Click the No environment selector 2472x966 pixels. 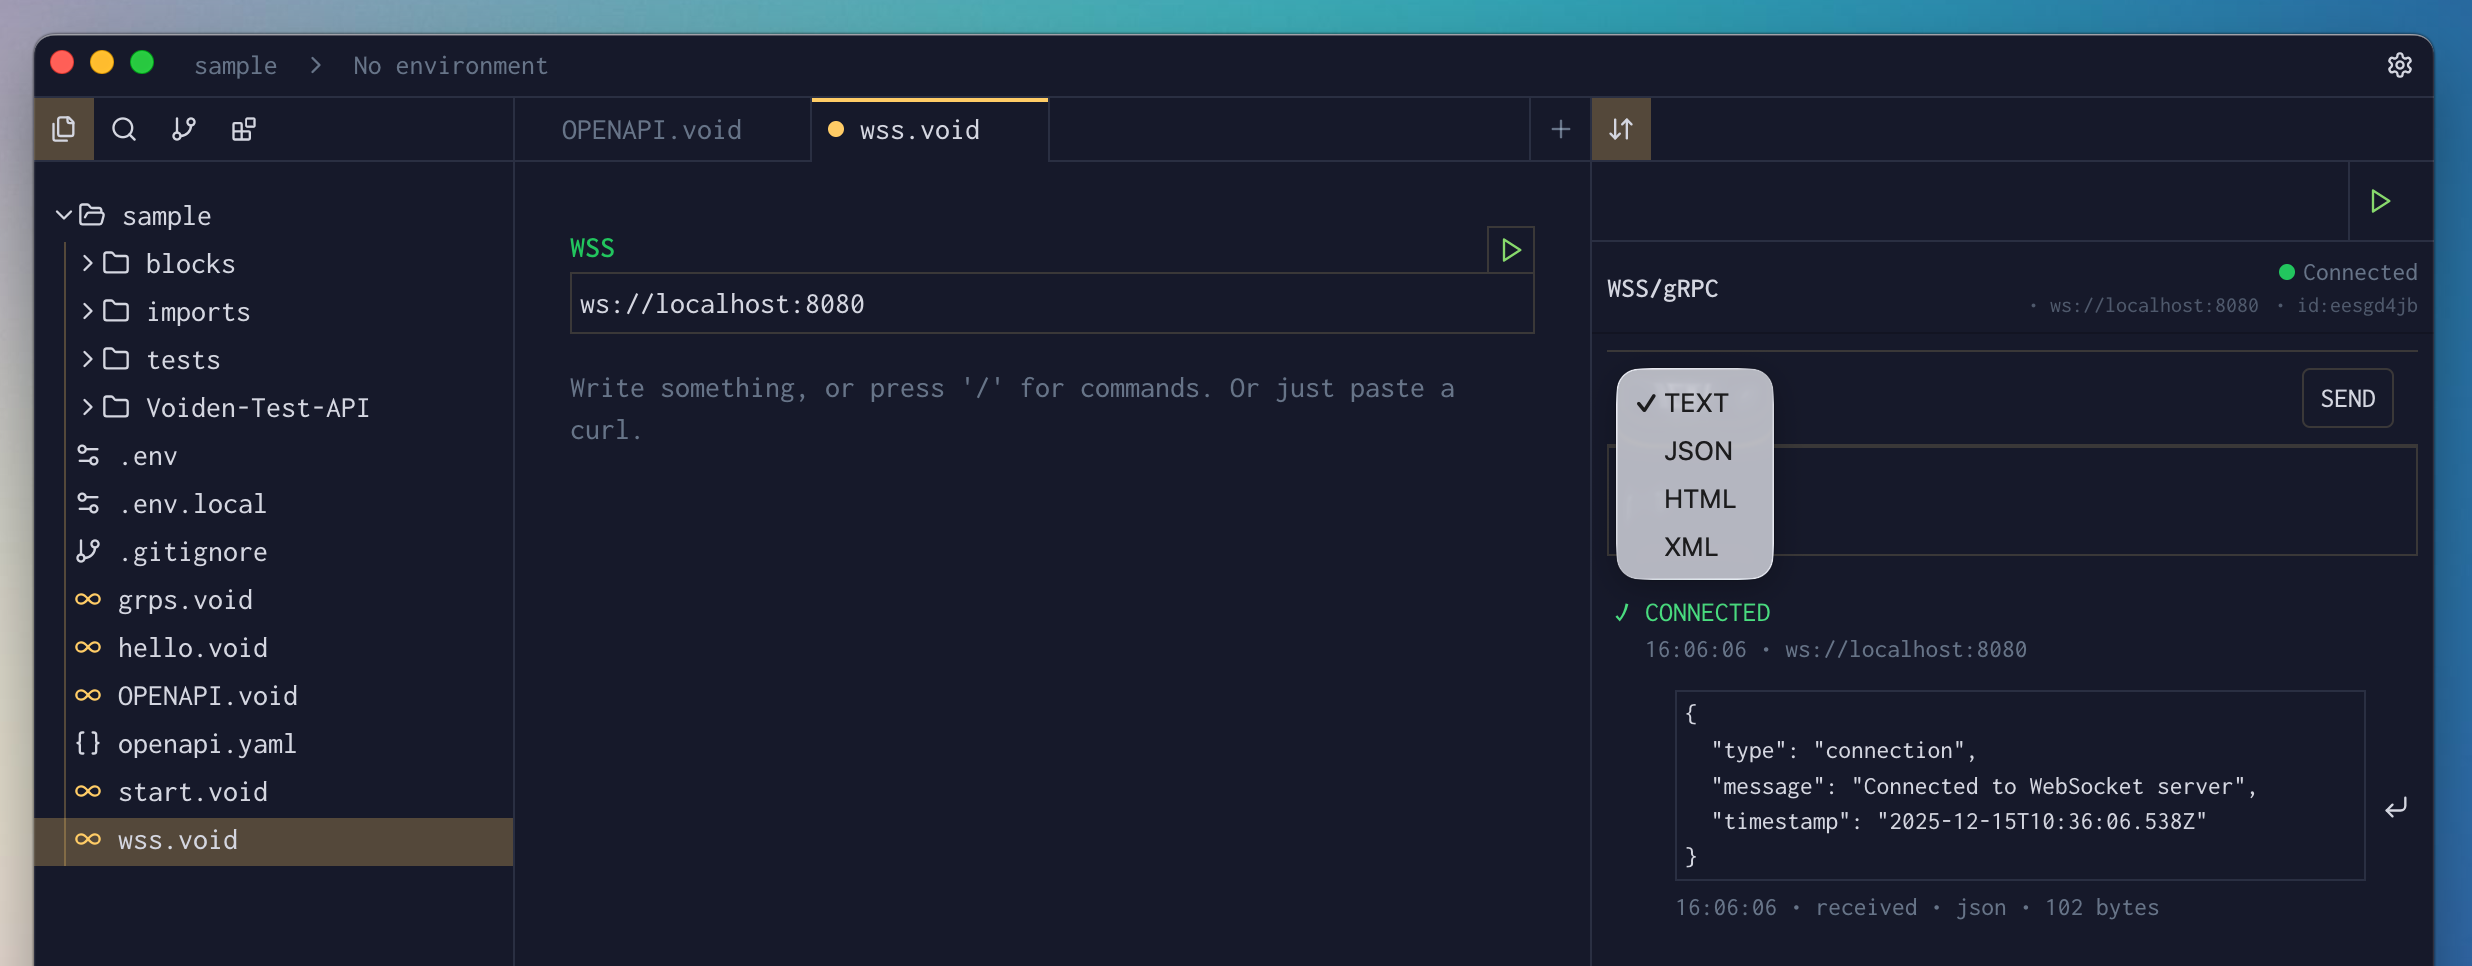(x=450, y=65)
